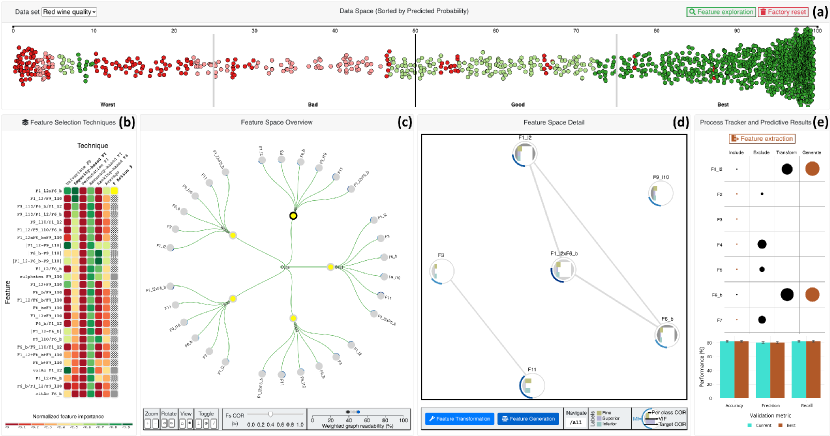The width and height of the screenshot is (830, 436).
Task: Click the Precision bar pair in performance chart
Action: click(770, 370)
